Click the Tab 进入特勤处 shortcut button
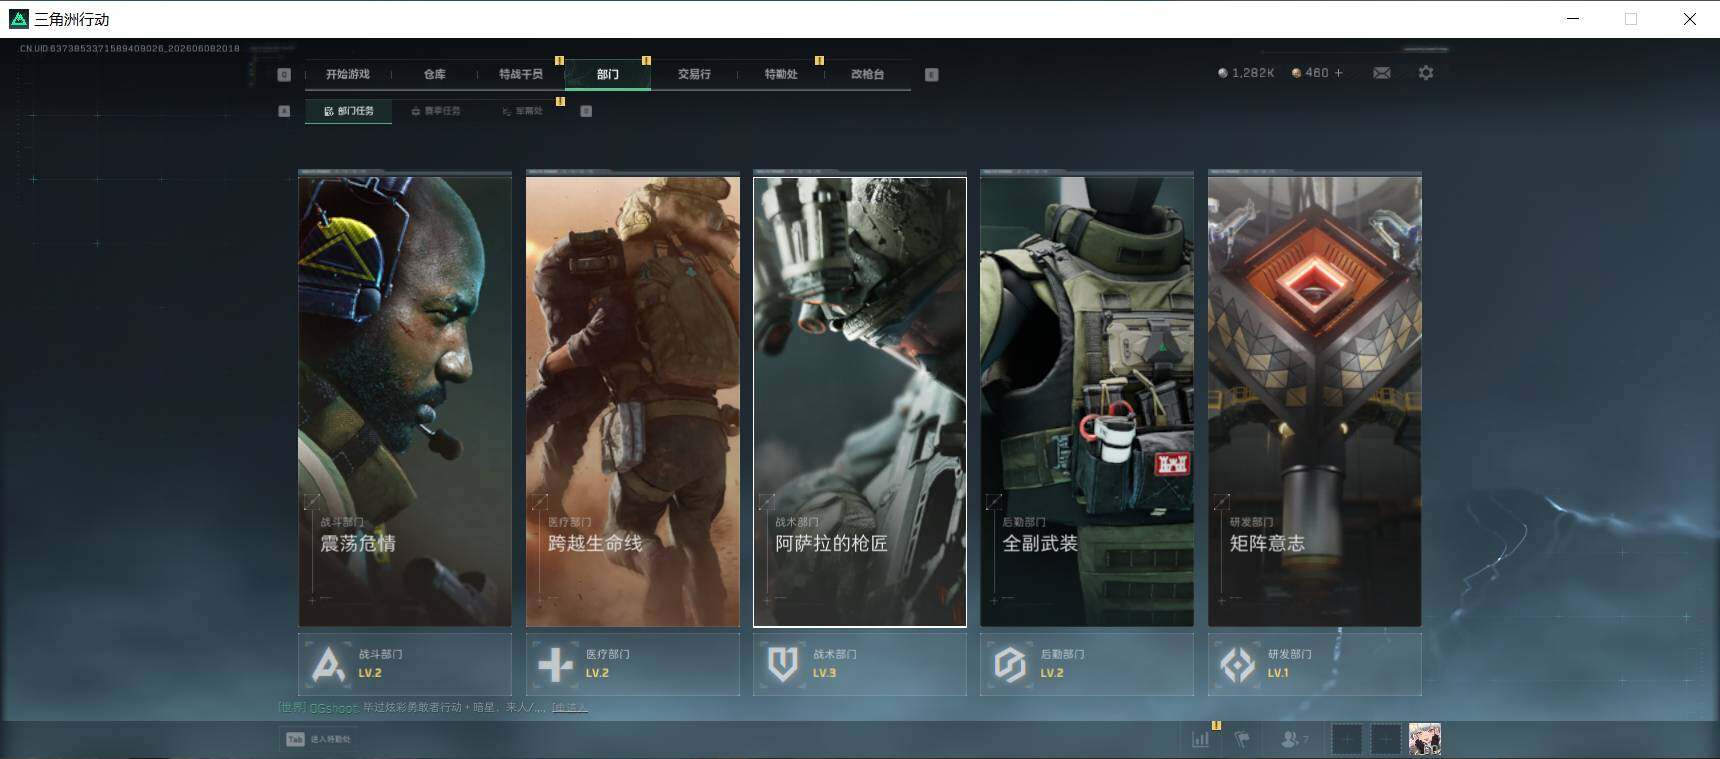Image resolution: width=1720 pixels, height=759 pixels. pyautogui.click(x=319, y=739)
